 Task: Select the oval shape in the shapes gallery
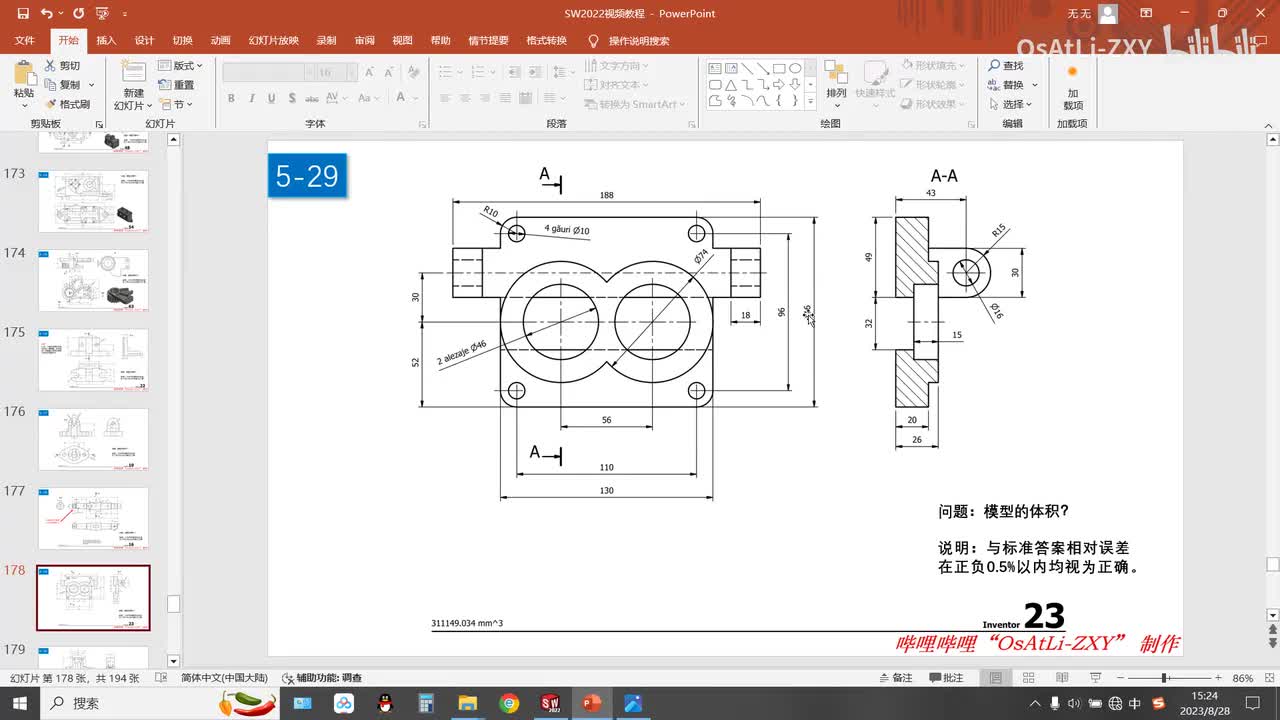[x=795, y=69]
